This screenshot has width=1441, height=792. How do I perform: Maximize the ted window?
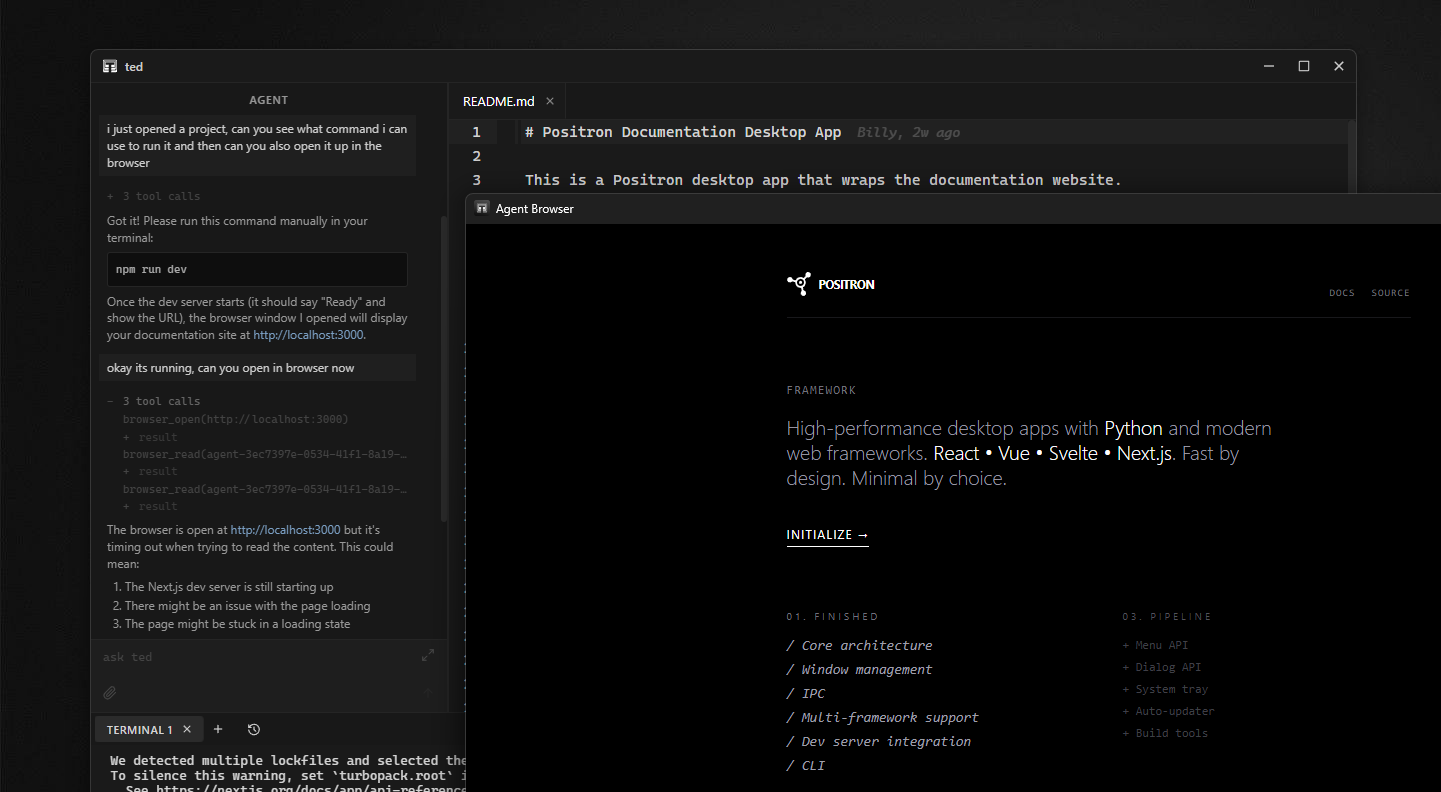tap(1304, 66)
